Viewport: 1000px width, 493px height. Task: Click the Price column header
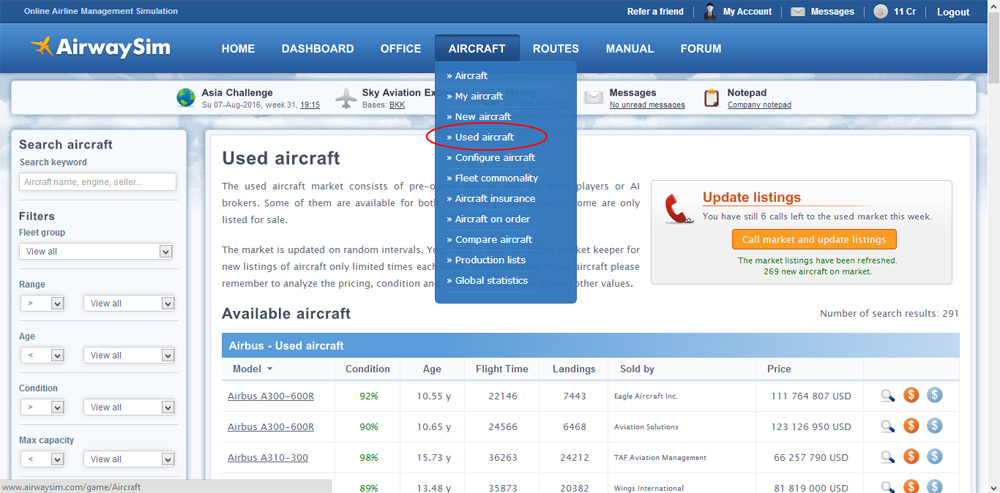point(779,369)
